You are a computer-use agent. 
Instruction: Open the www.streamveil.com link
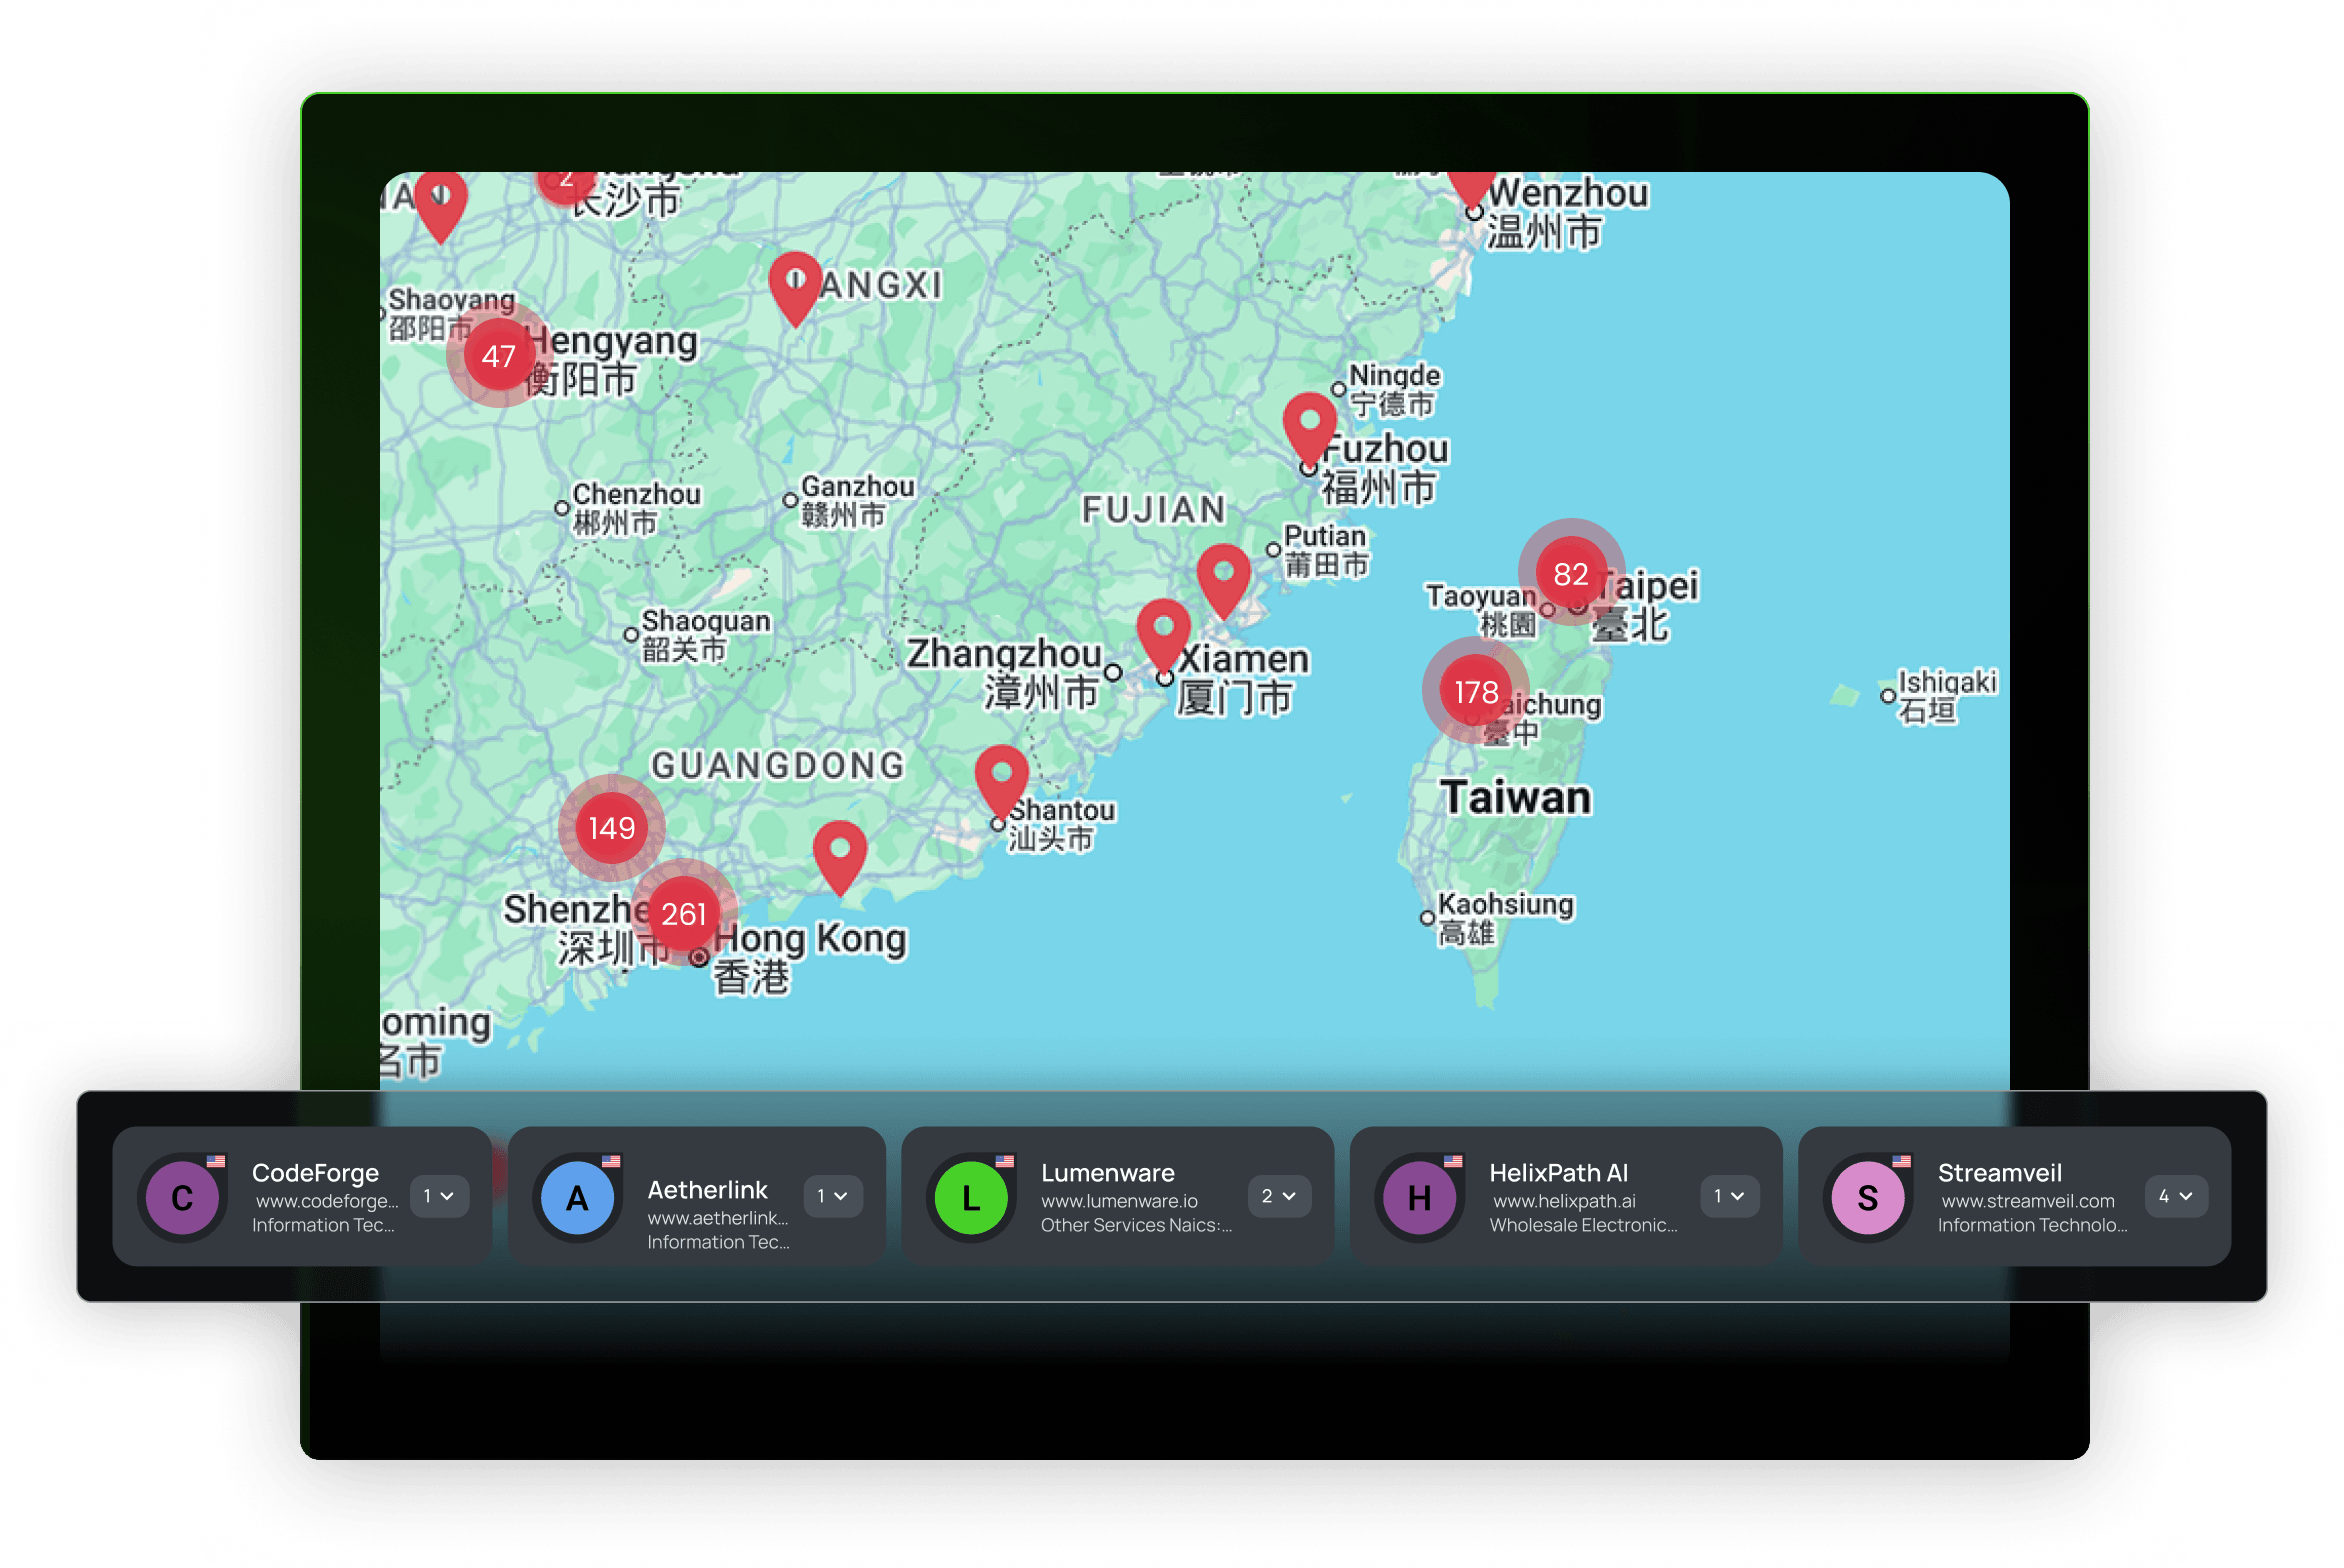coord(2027,1201)
